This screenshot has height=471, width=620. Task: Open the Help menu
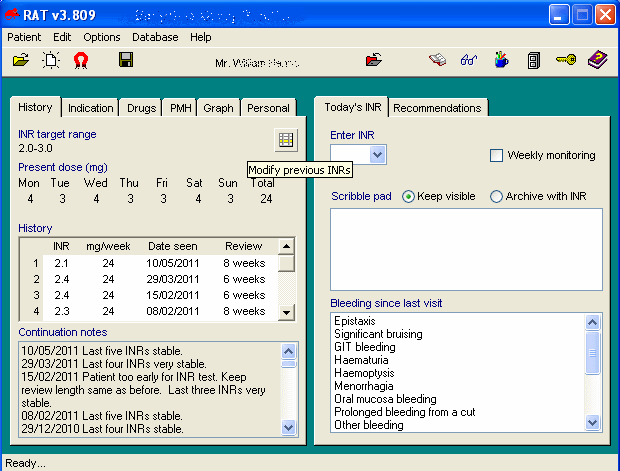[200, 37]
